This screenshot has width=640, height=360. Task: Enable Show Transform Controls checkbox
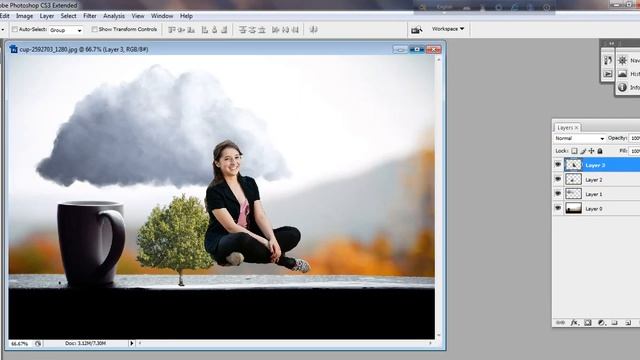pos(94,29)
